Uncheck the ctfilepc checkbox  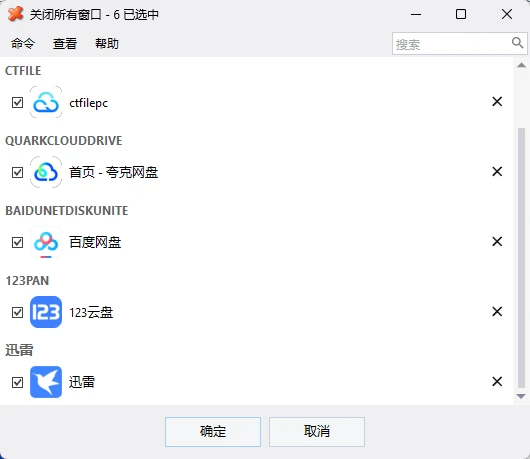click(17, 102)
